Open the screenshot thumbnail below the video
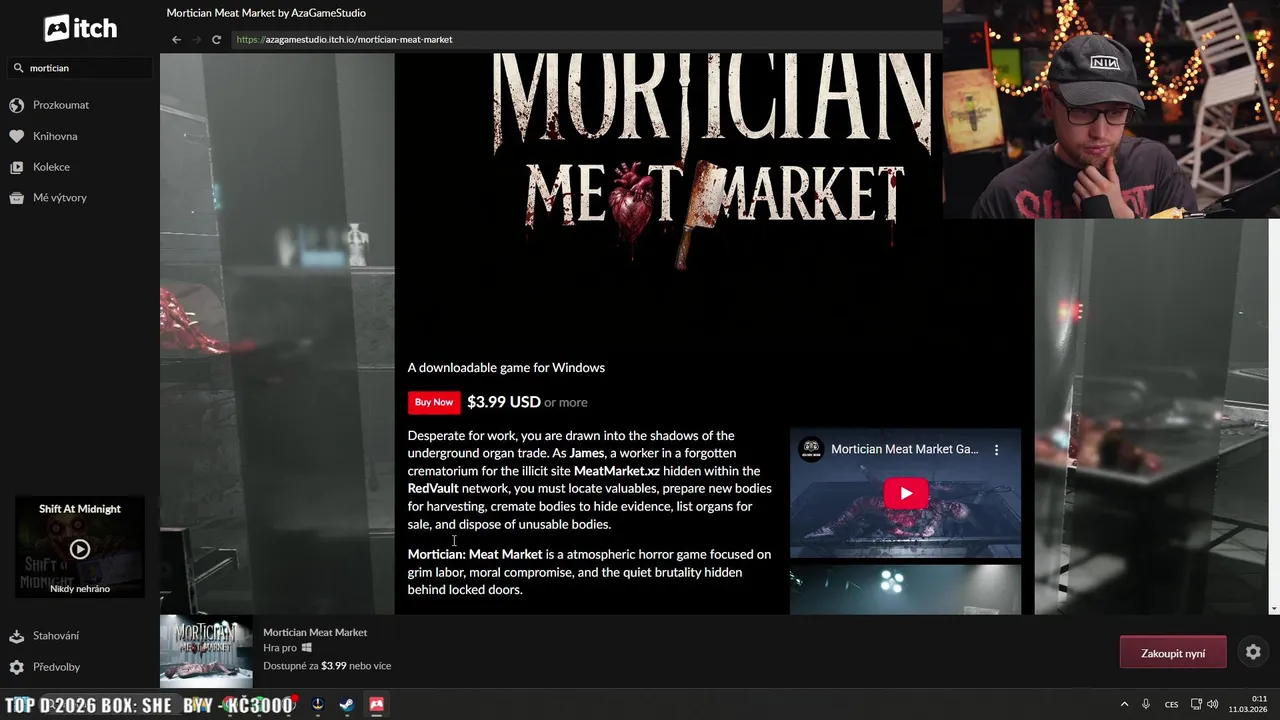The image size is (1280, 720). click(905, 590)
